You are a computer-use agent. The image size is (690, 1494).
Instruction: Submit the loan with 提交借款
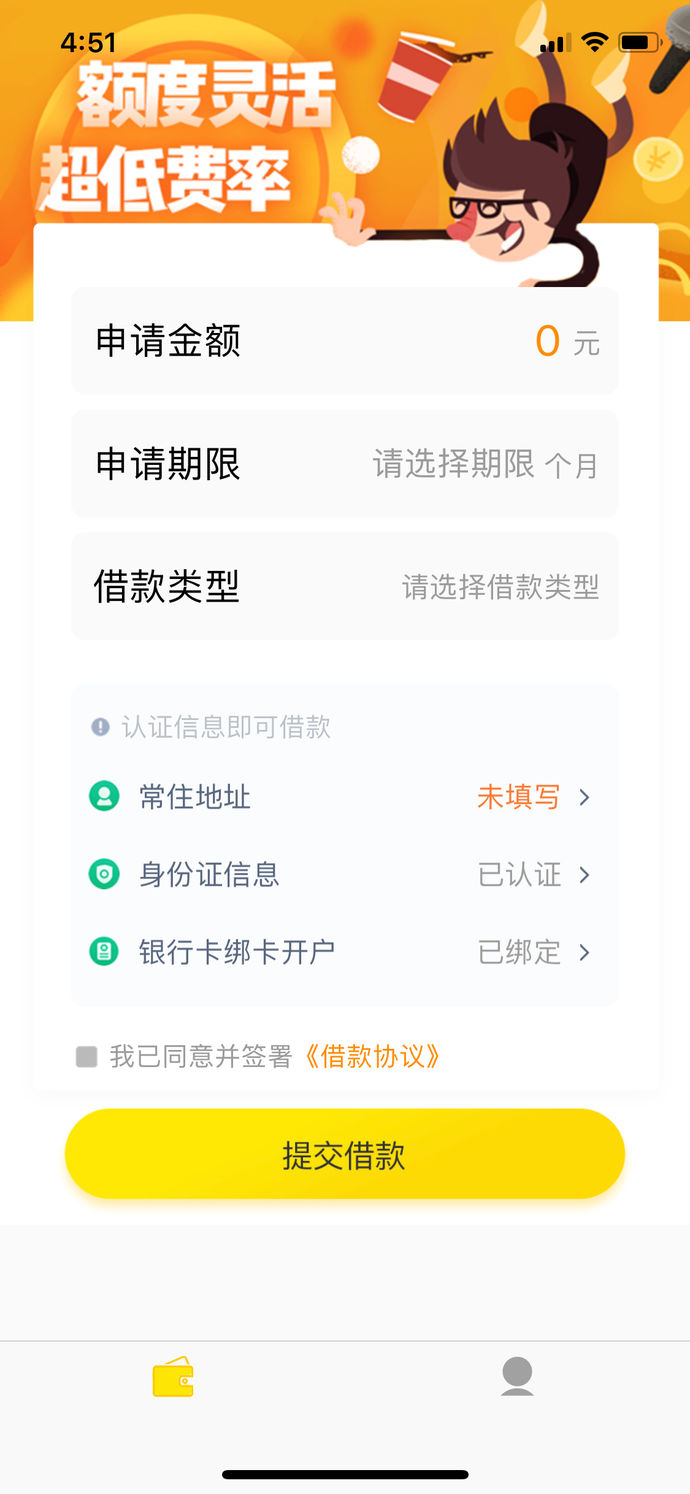(345, 1155)
